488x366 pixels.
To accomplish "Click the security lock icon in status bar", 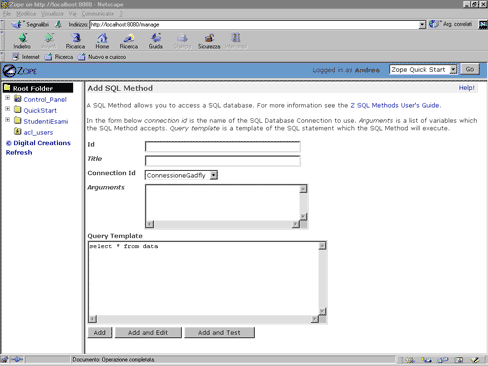I will 5,360.
